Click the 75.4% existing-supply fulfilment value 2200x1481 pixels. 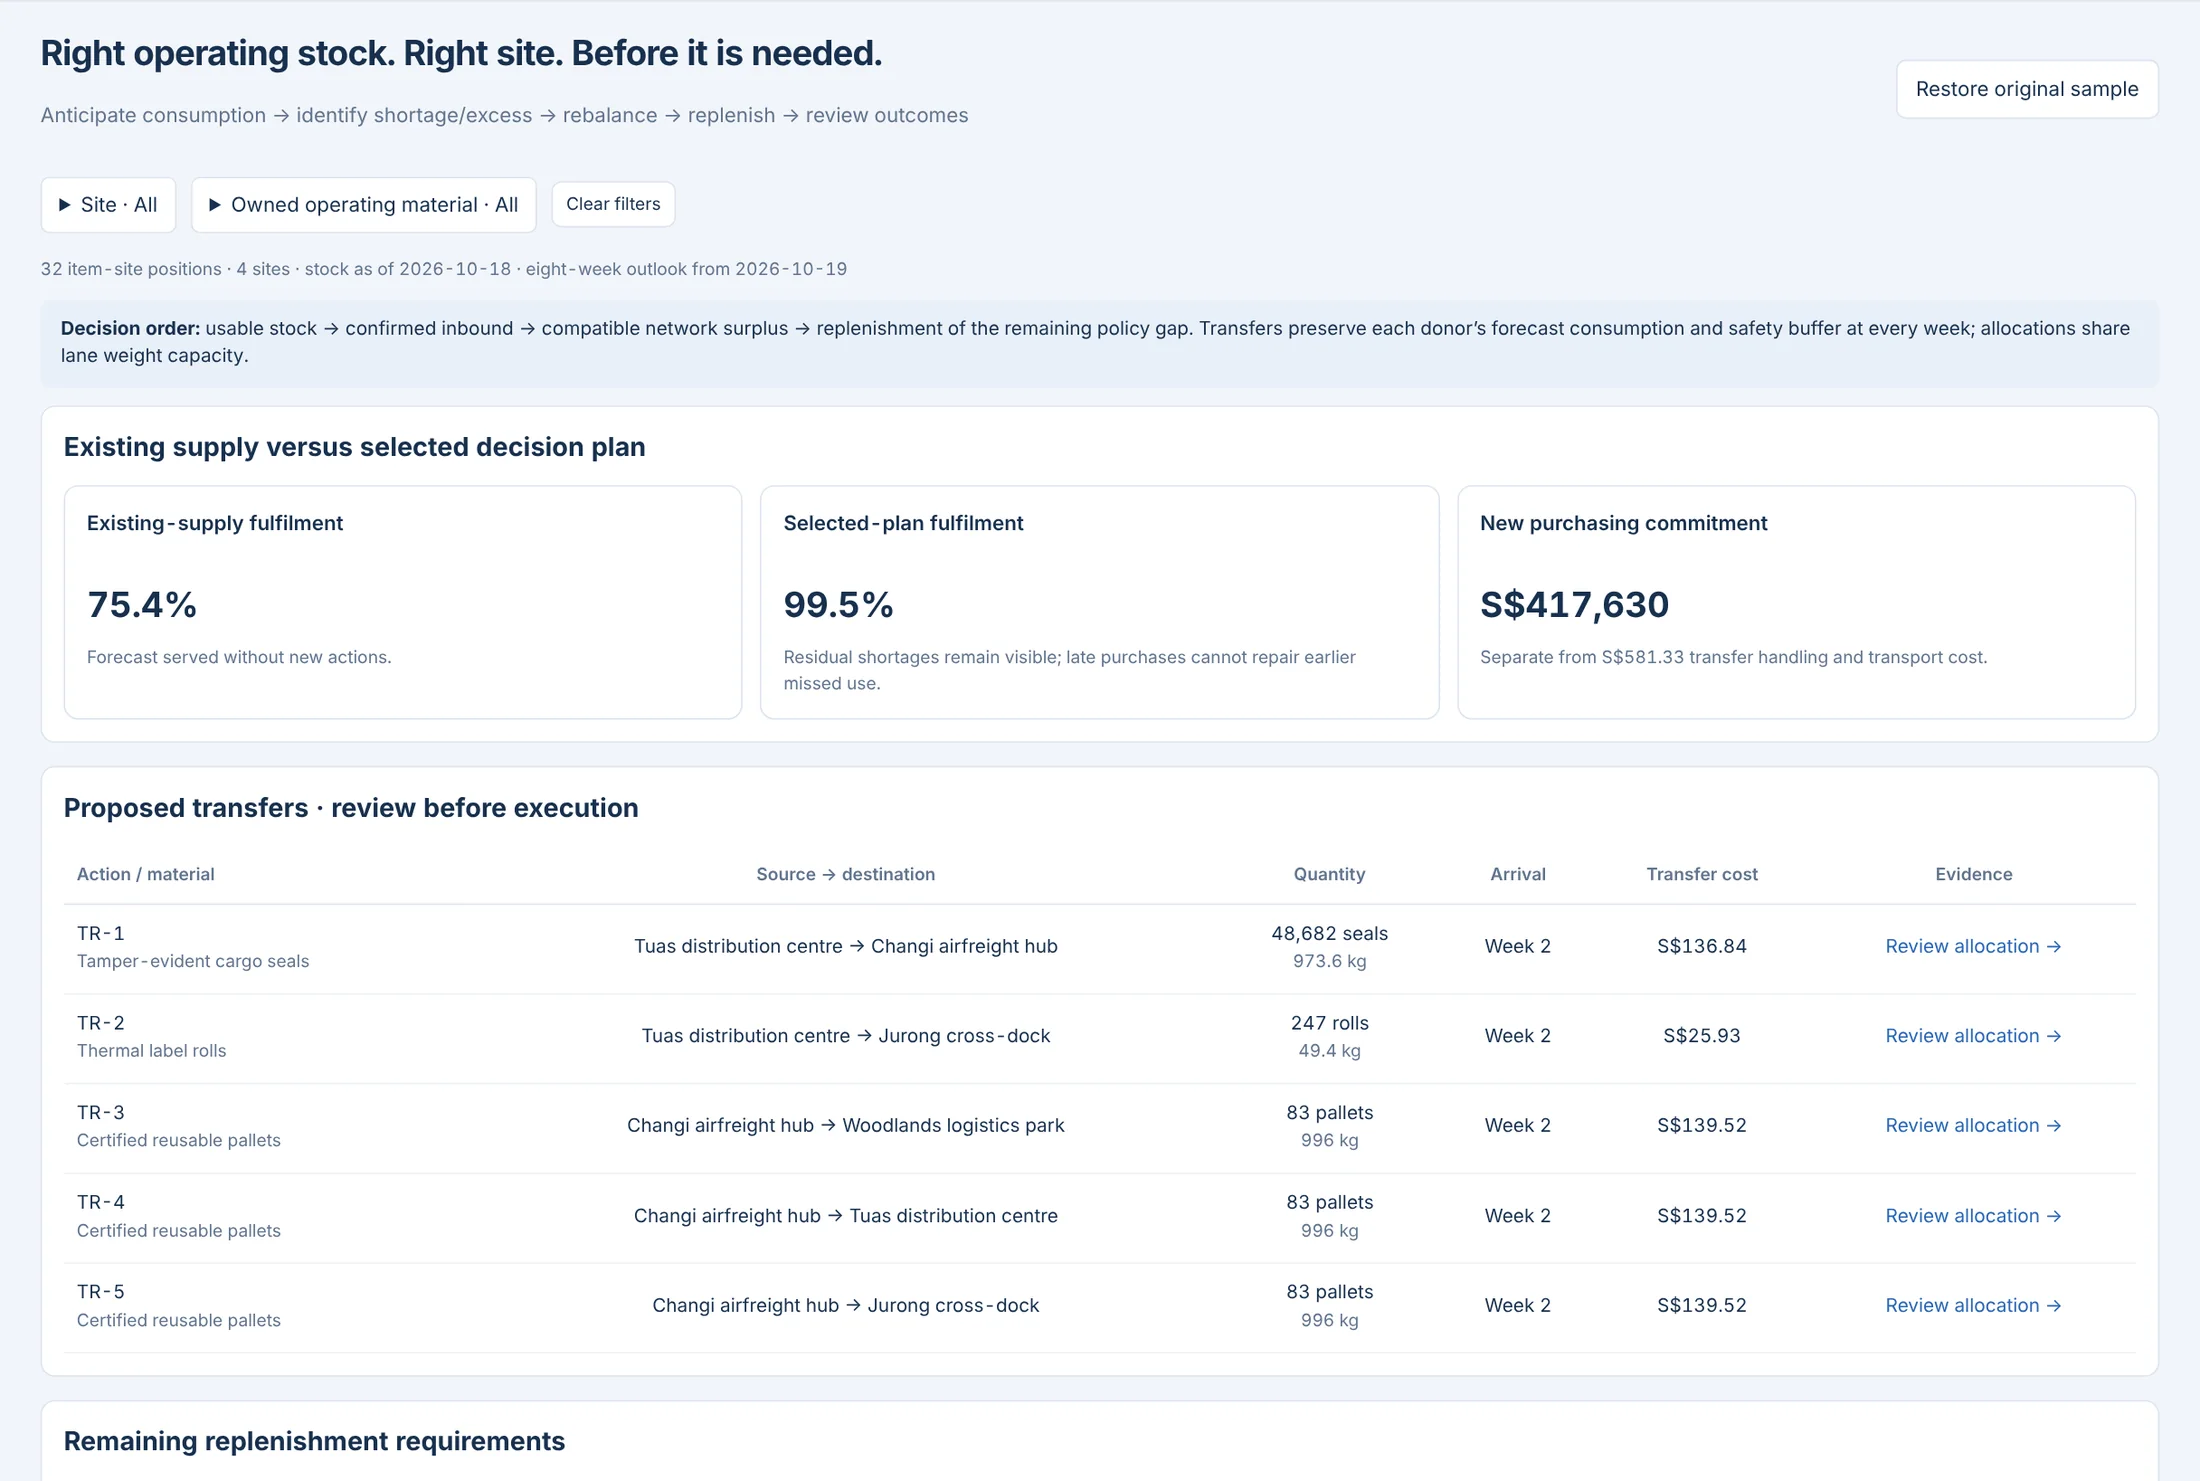142,604
